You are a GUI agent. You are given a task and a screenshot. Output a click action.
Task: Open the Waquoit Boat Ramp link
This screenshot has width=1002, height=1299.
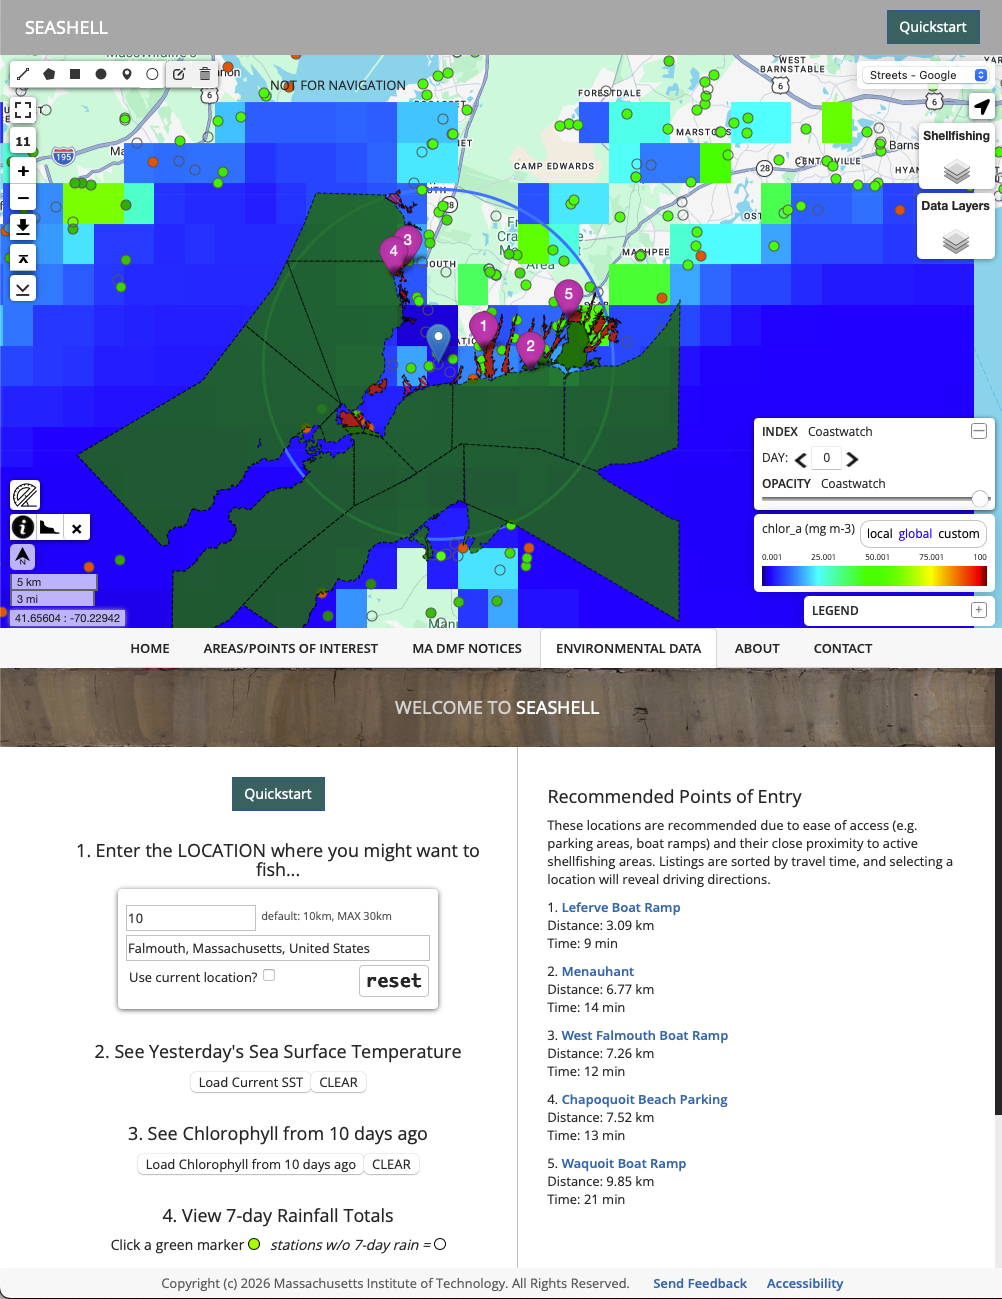click(624, 1163)
